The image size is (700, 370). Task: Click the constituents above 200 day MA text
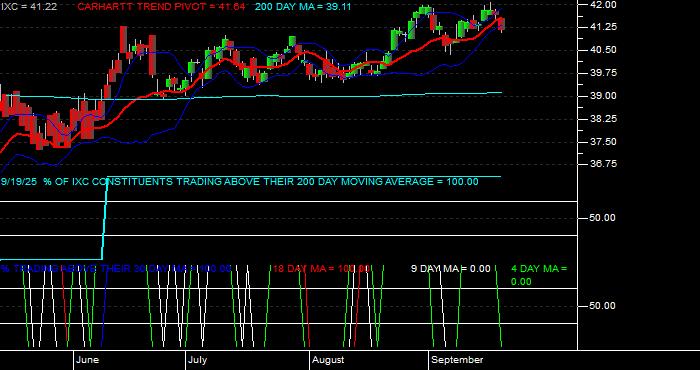tap(239, 182)
